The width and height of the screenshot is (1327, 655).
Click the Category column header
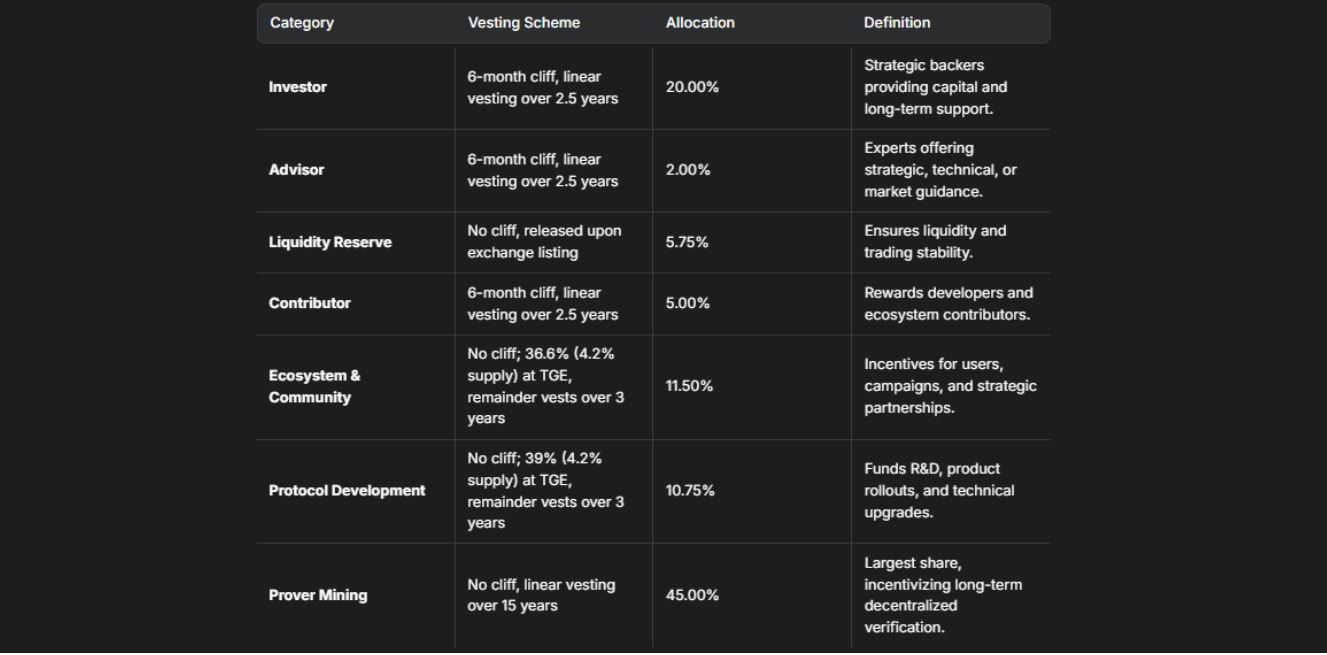tap(302, 23)
